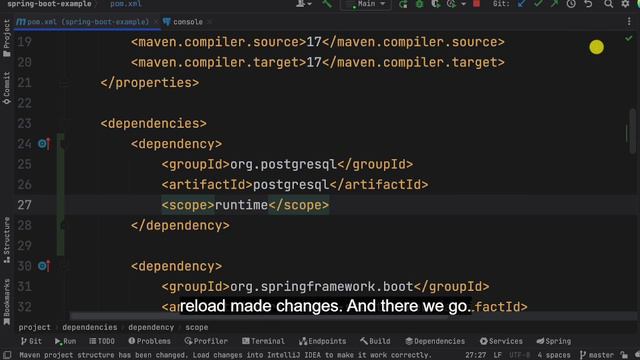Open the Dependencies tool window

(x=435, y=341)
